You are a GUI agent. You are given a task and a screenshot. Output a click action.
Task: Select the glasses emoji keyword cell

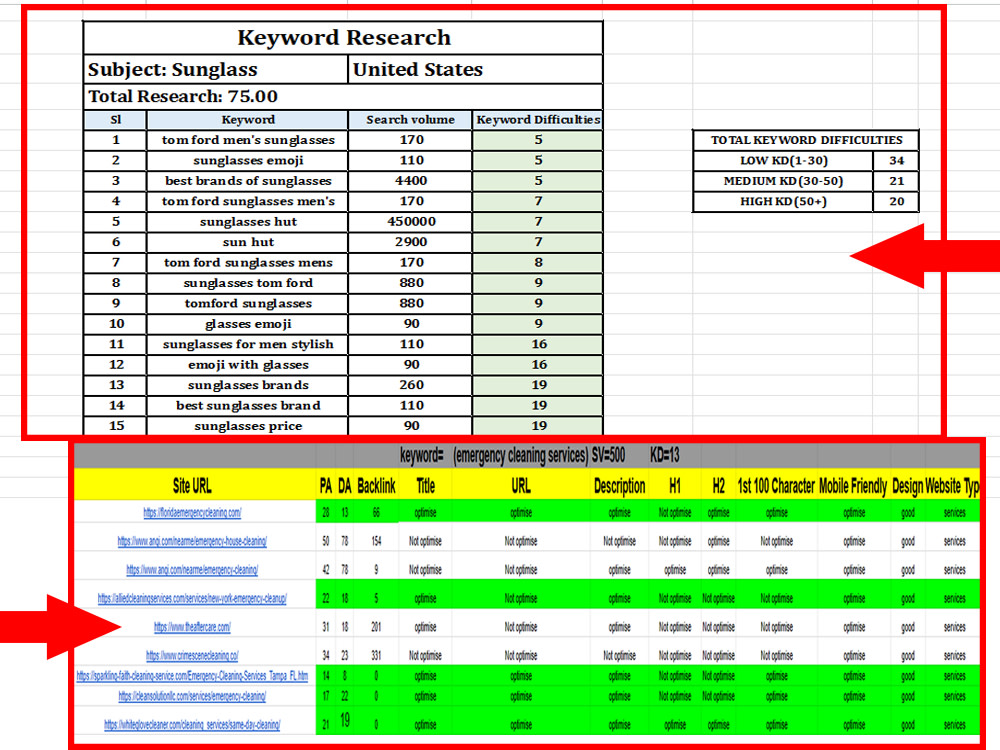(x=248, y=324)
